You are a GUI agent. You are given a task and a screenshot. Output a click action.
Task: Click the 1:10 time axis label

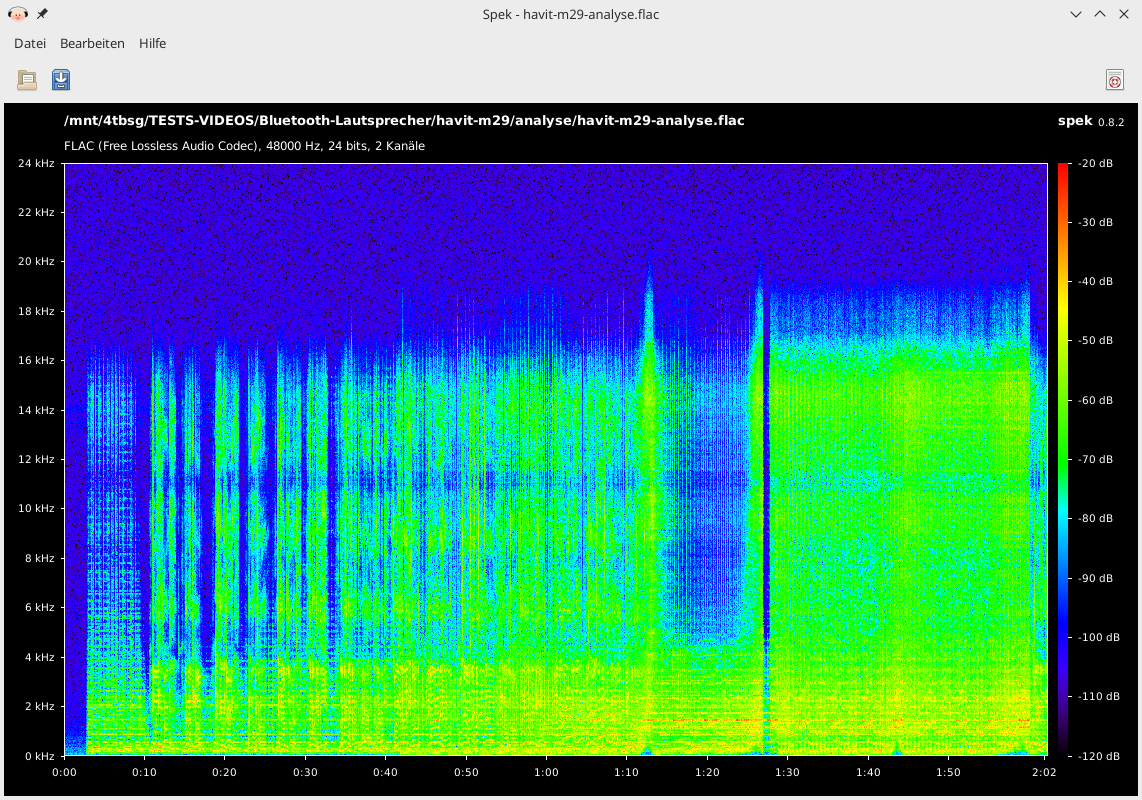(626, 772)
